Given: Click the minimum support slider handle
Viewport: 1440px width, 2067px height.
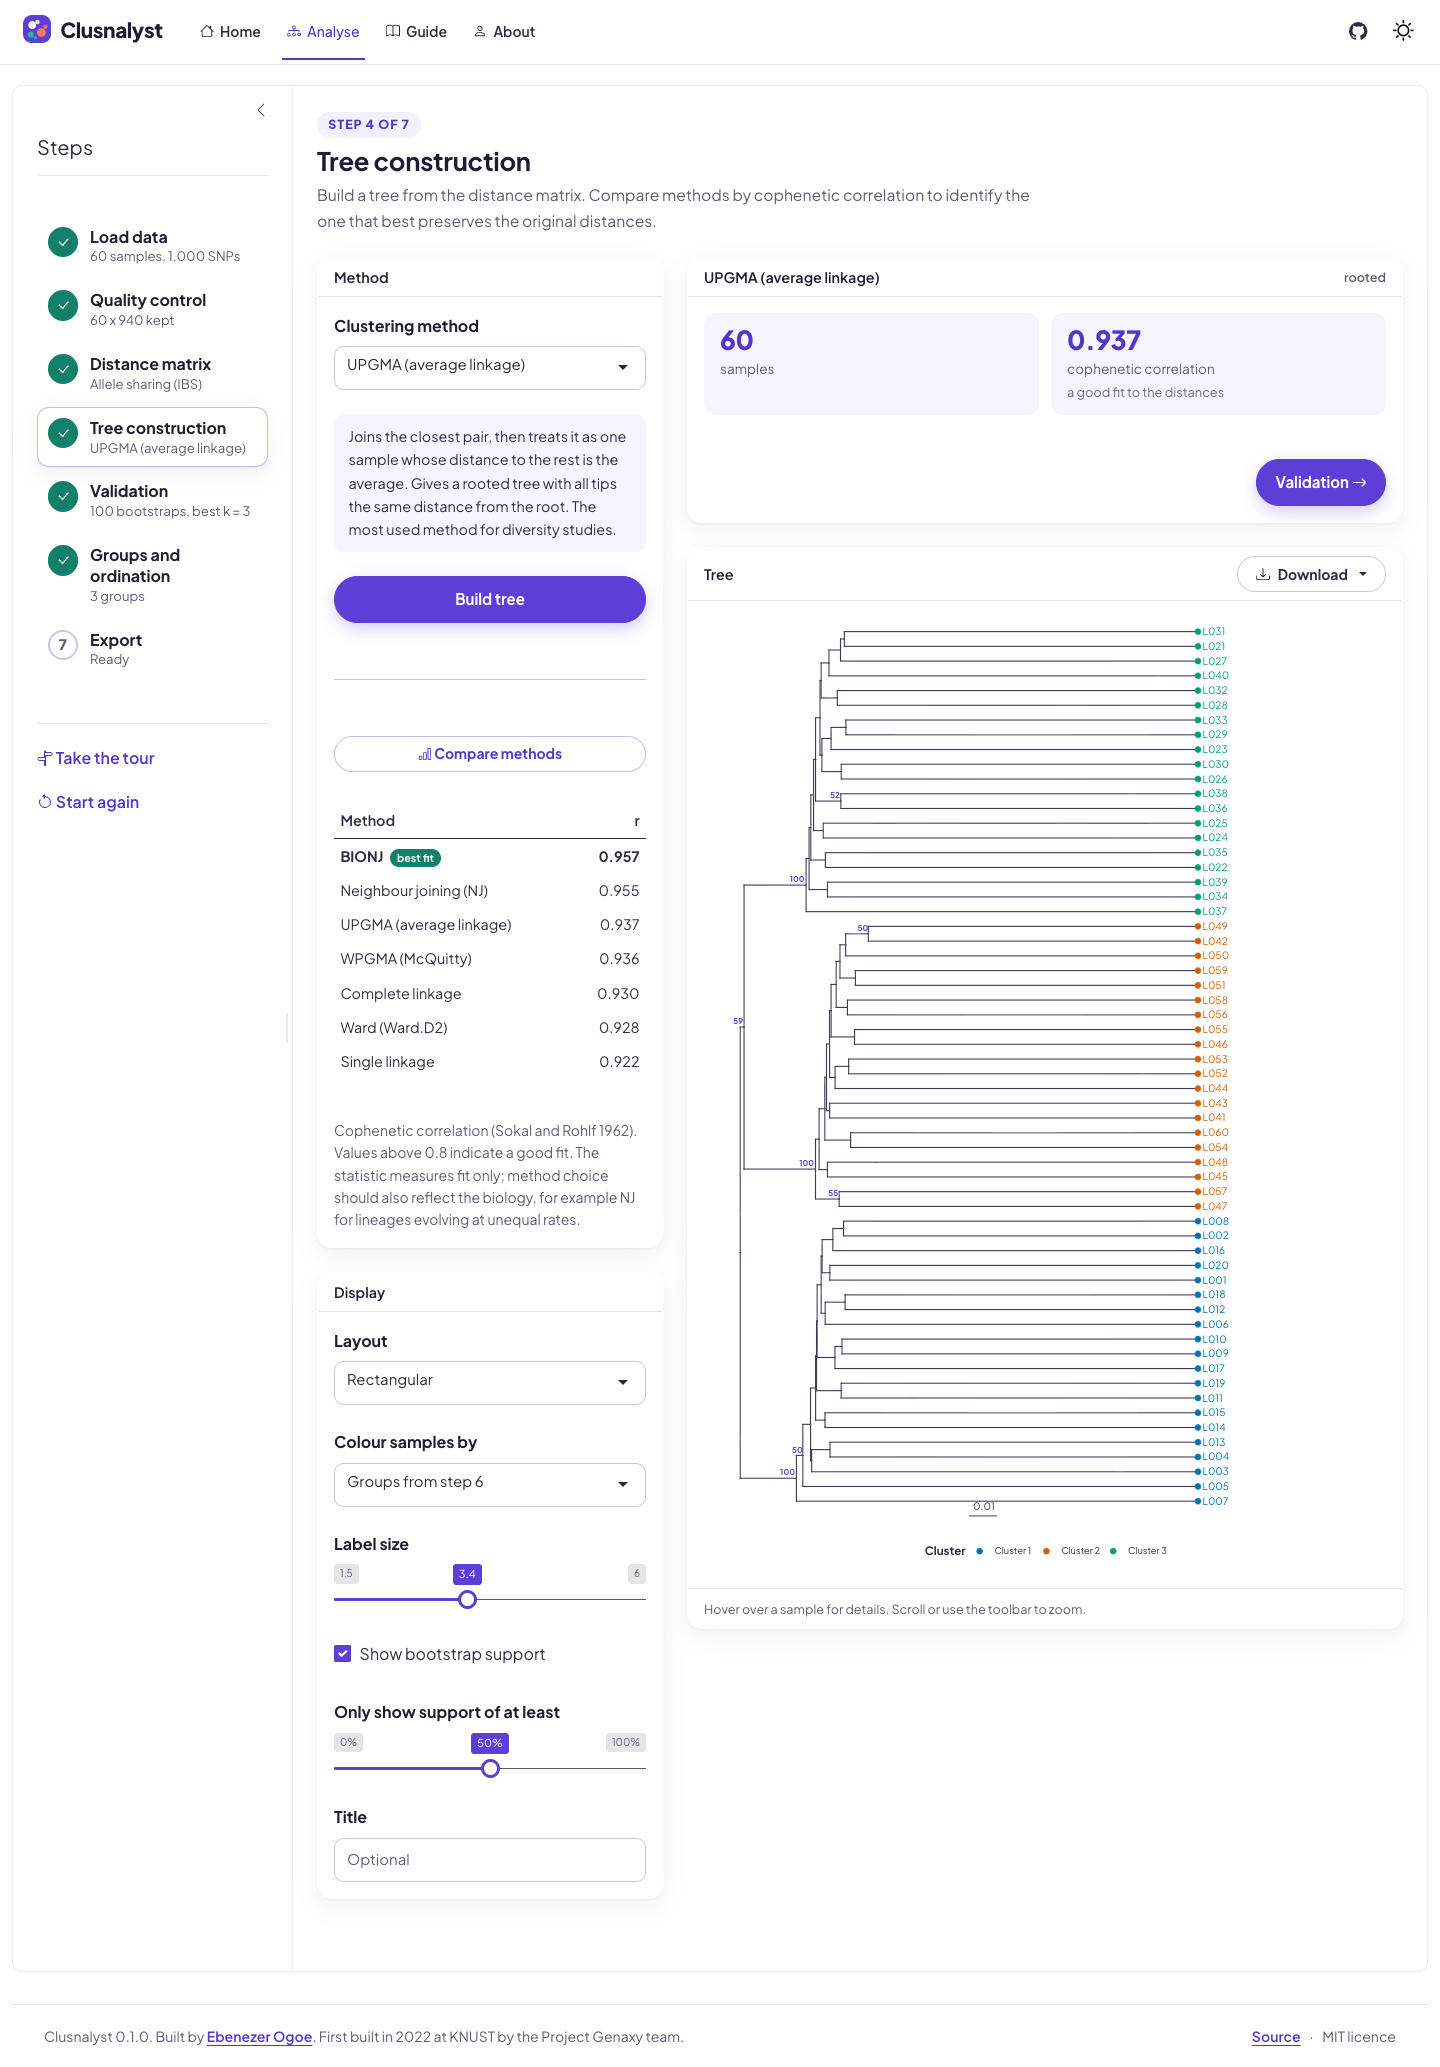Looking at the screenshot, I should pos(490,1768).
